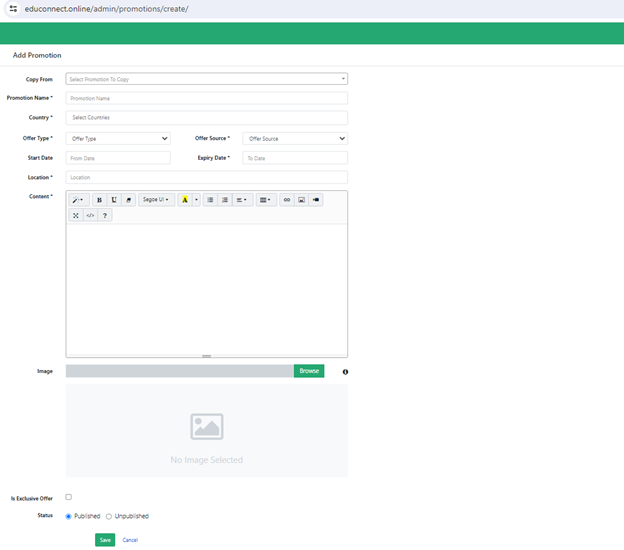Click the Save button

[105, 540]
